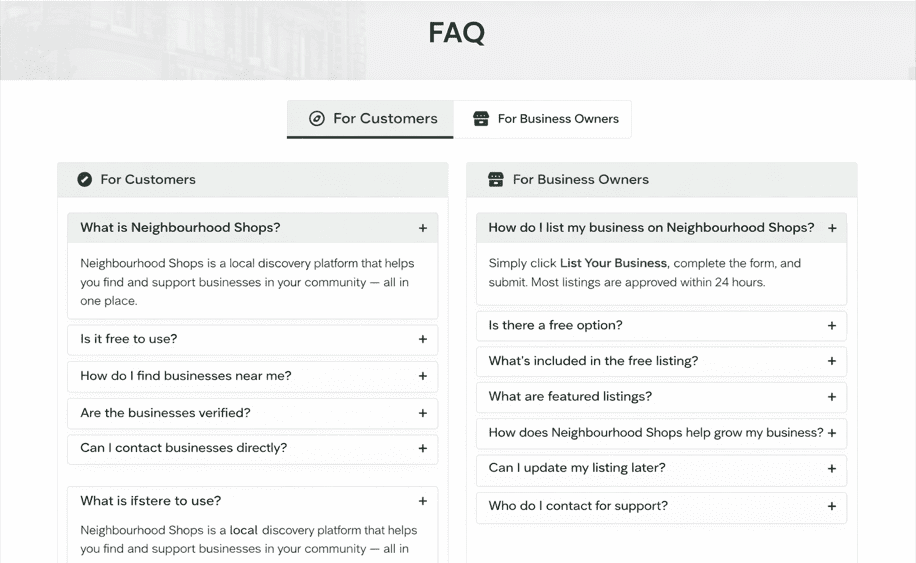Click store icon in Business Owners panel header
This screenshot has height=563, width=916.
[x=496, y=180]
